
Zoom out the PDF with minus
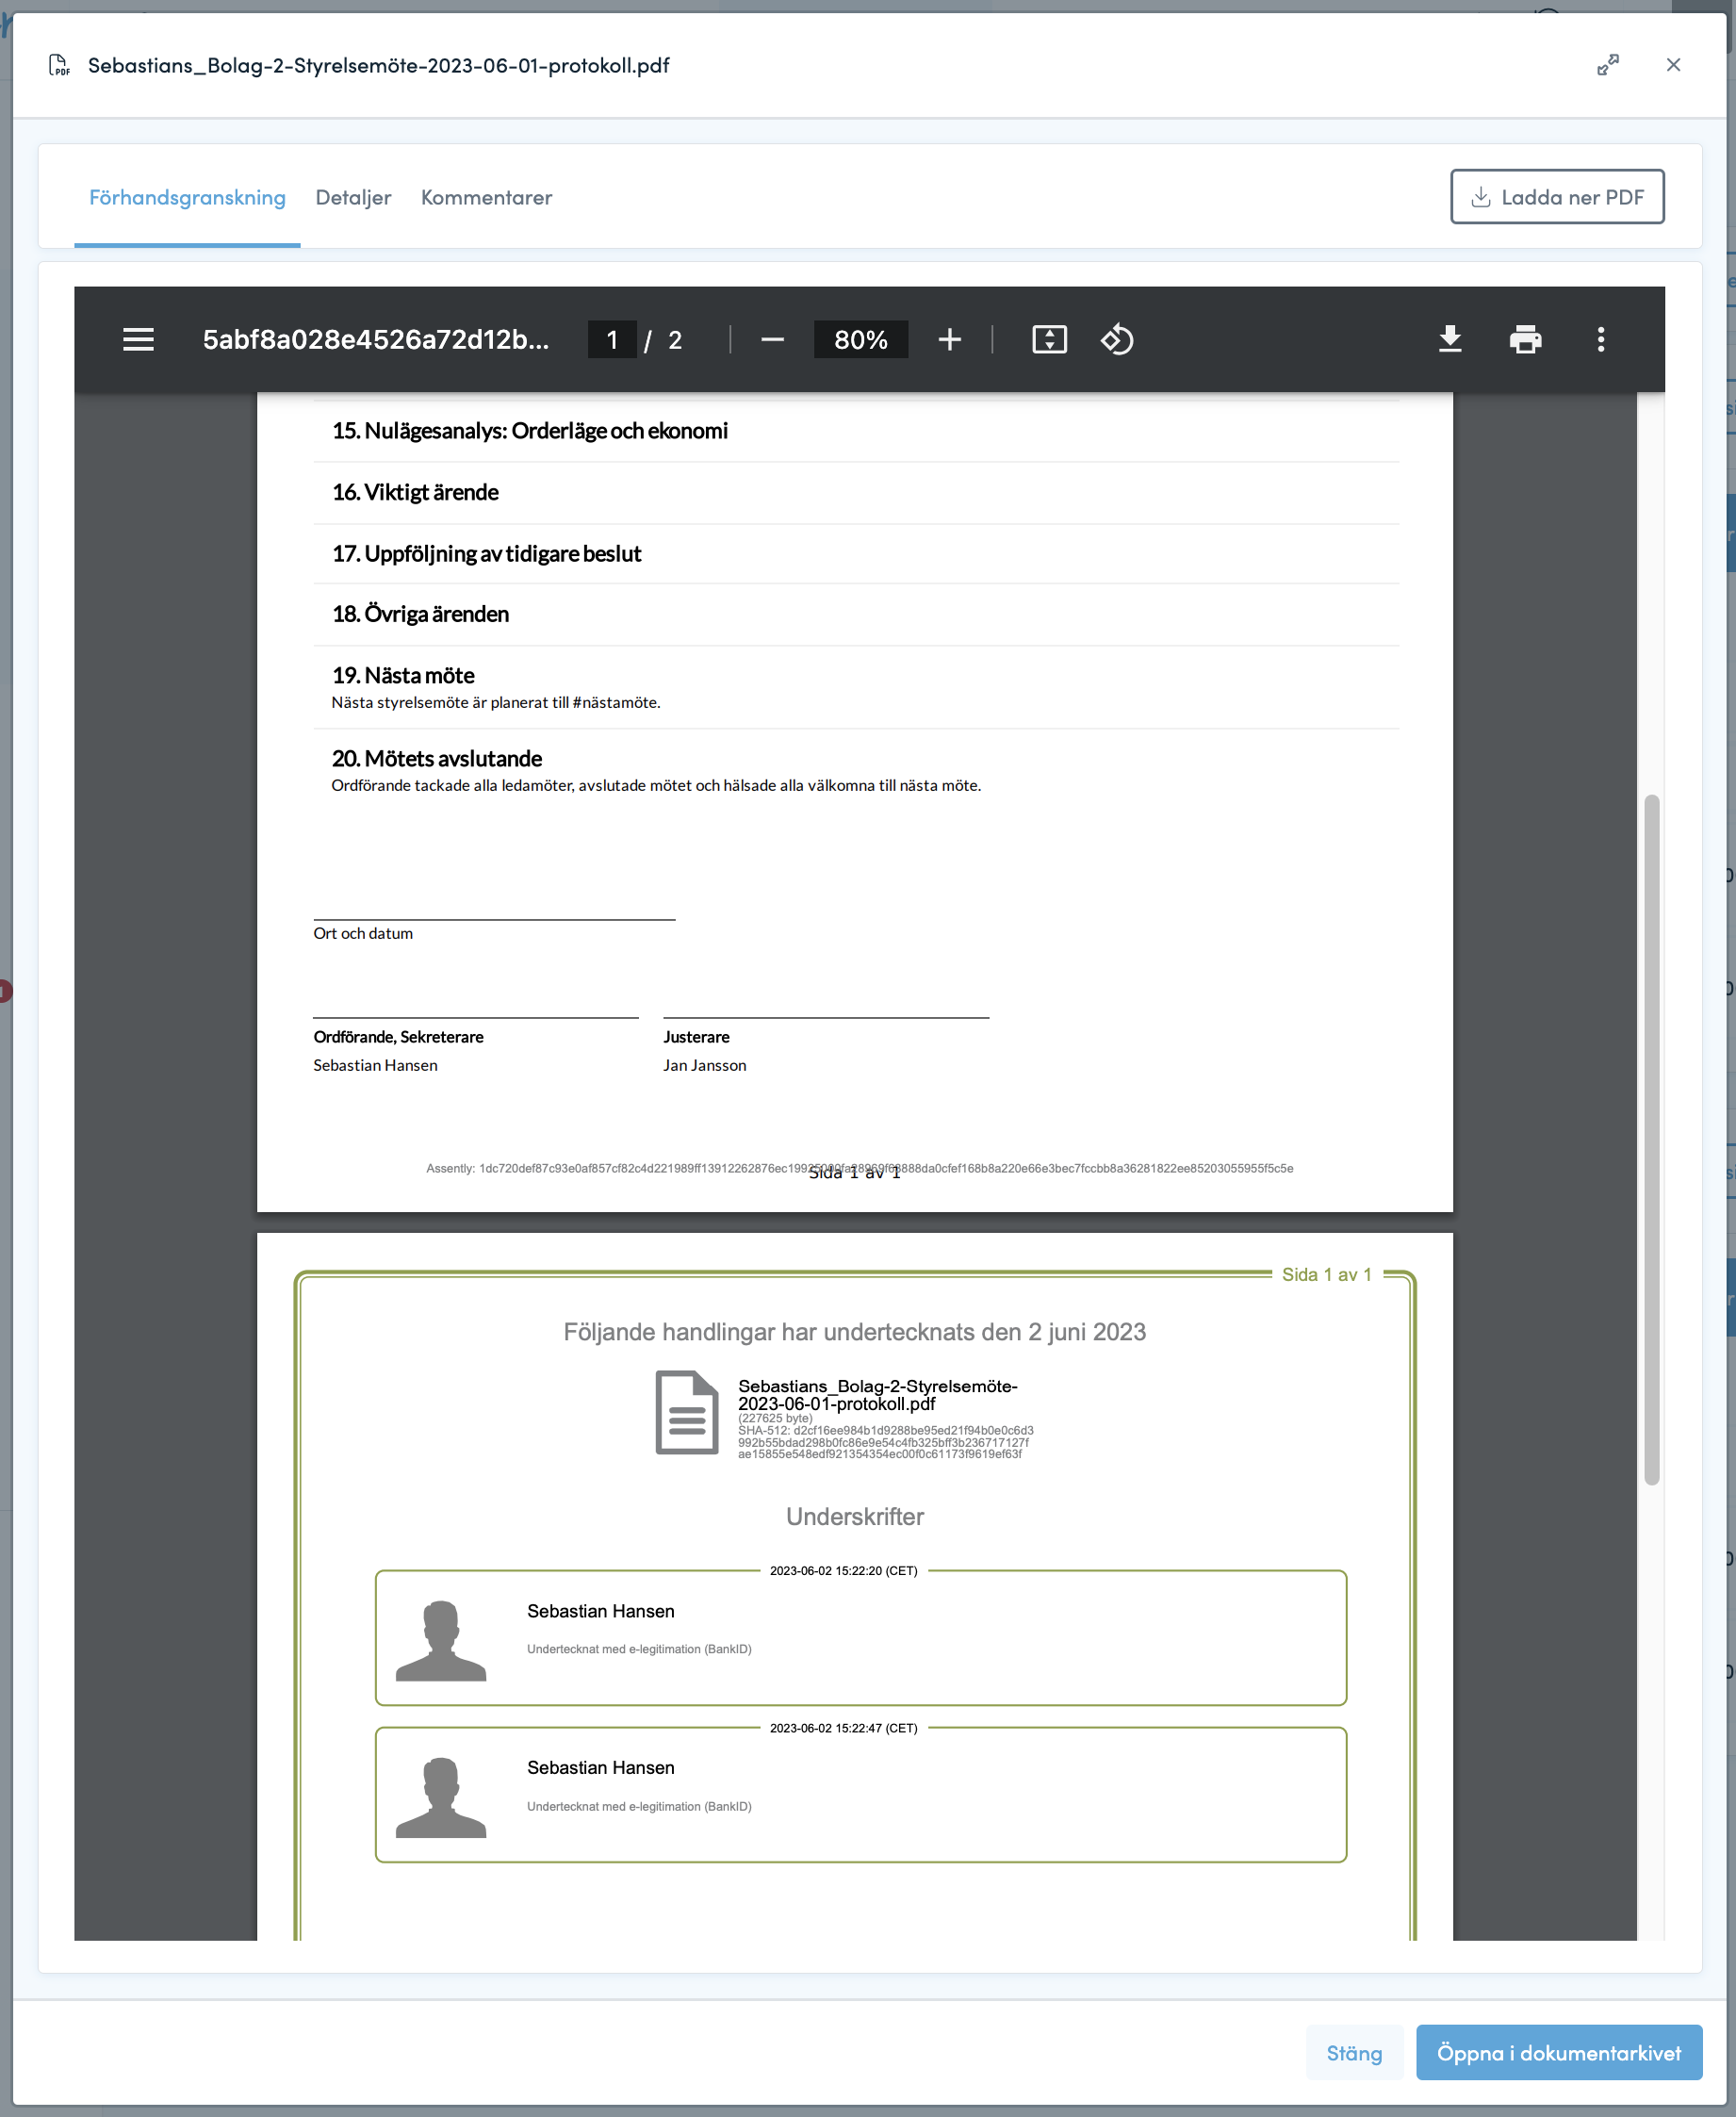pyautogui.click(x=772, y=340)
